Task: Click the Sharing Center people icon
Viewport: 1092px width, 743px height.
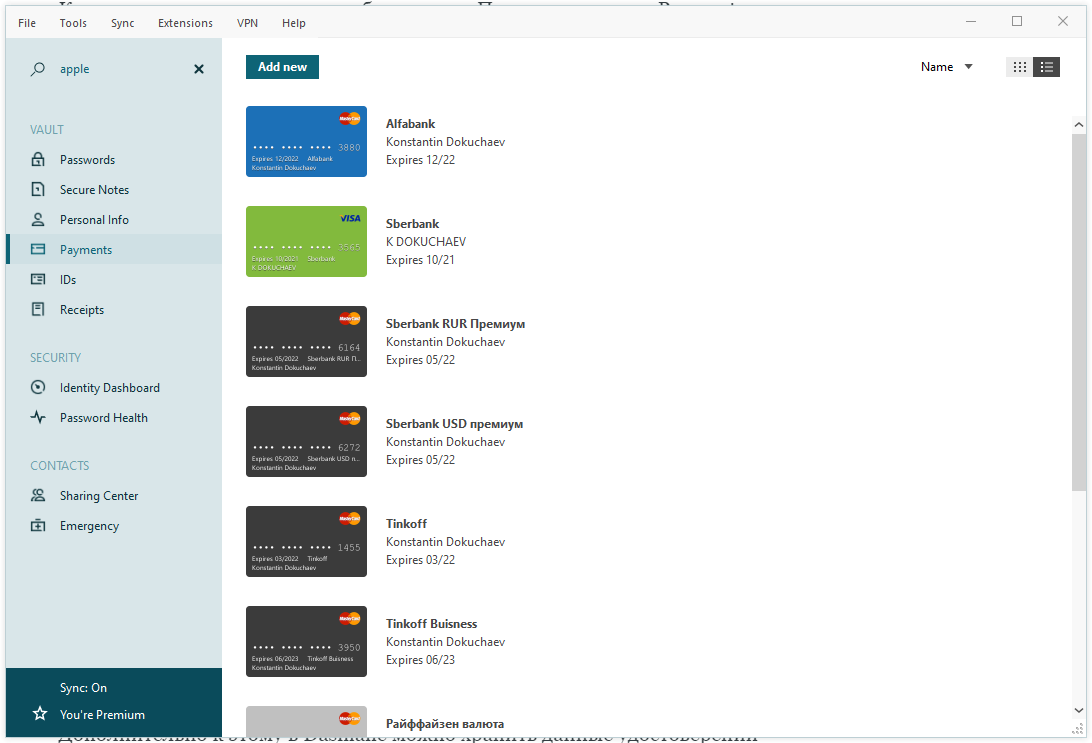Action: pyautogui.click(x=38, y=495)
